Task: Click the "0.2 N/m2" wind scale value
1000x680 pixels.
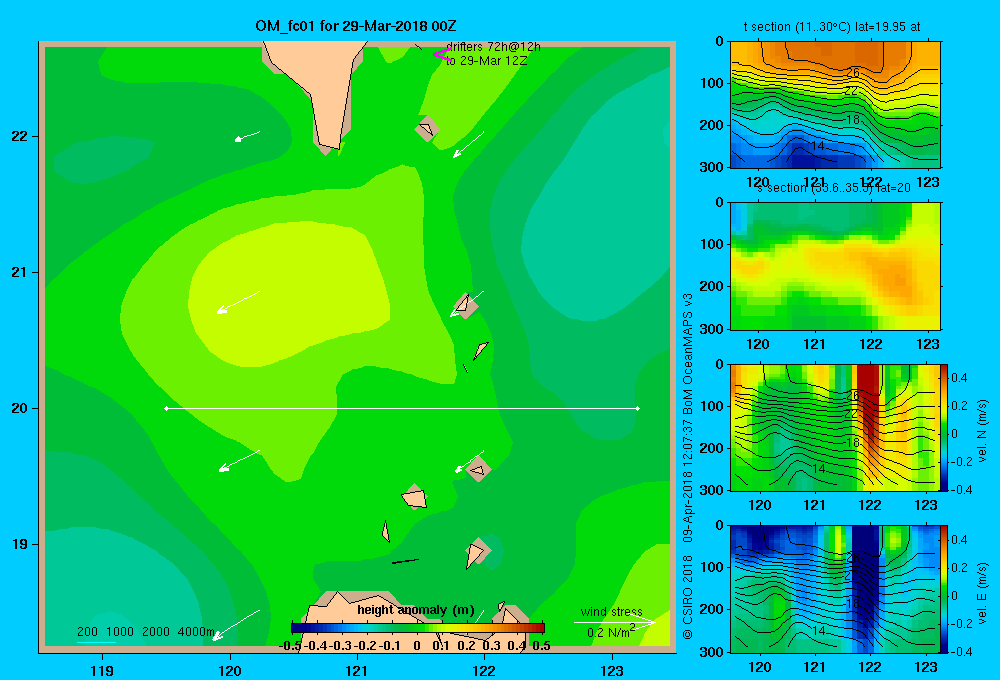Action: pos(611,632)
